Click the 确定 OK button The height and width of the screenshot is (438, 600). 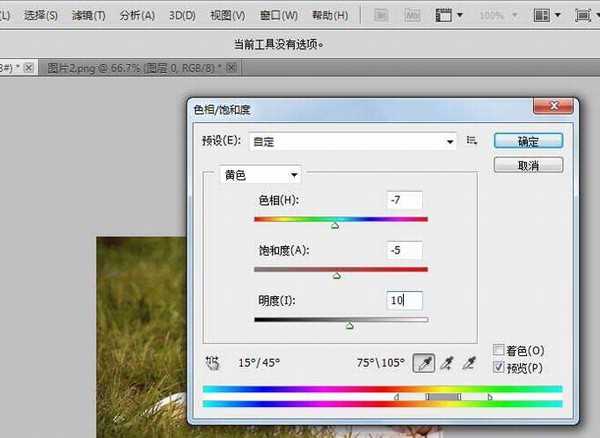tap(528, 141)
